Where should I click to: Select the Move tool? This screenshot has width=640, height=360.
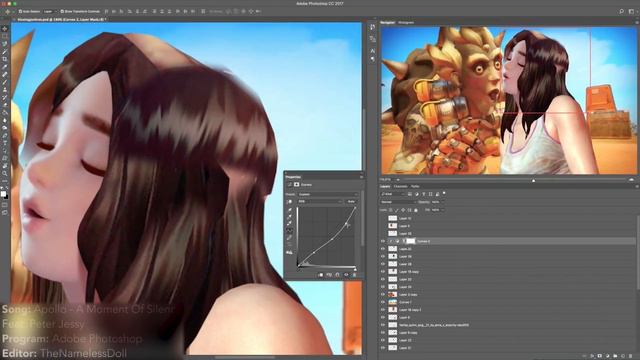tap(5, 29)
